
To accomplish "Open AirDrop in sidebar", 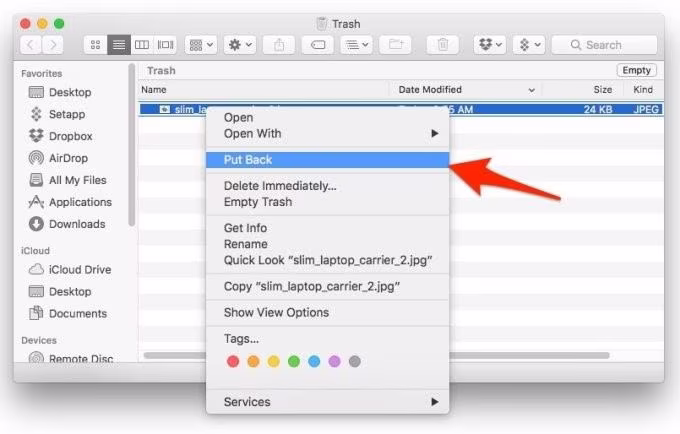I will [58, 158].
